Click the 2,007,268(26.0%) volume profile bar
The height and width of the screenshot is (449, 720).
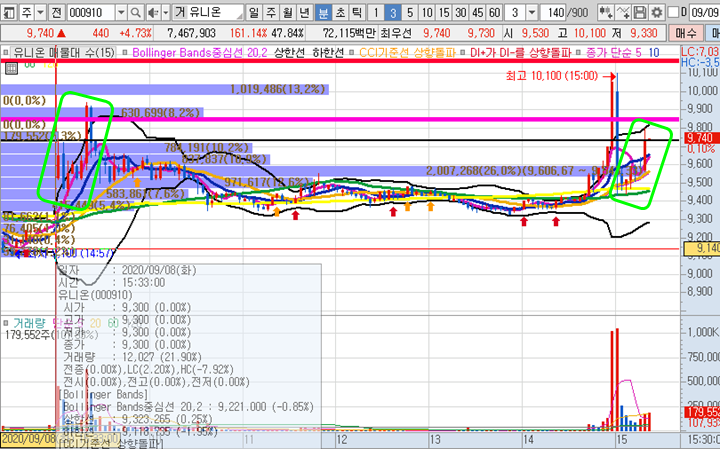[x=321, y=171]
